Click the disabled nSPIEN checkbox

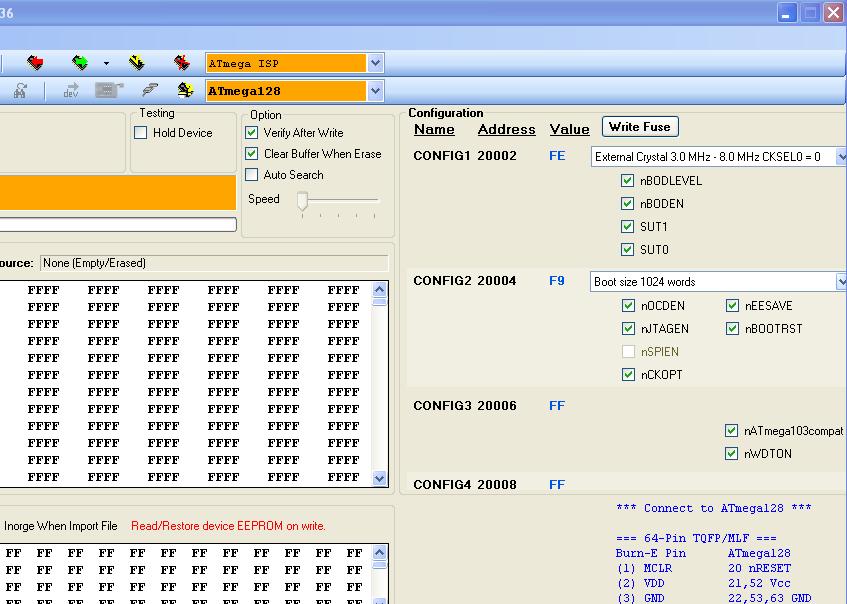(x=628, y=352)
